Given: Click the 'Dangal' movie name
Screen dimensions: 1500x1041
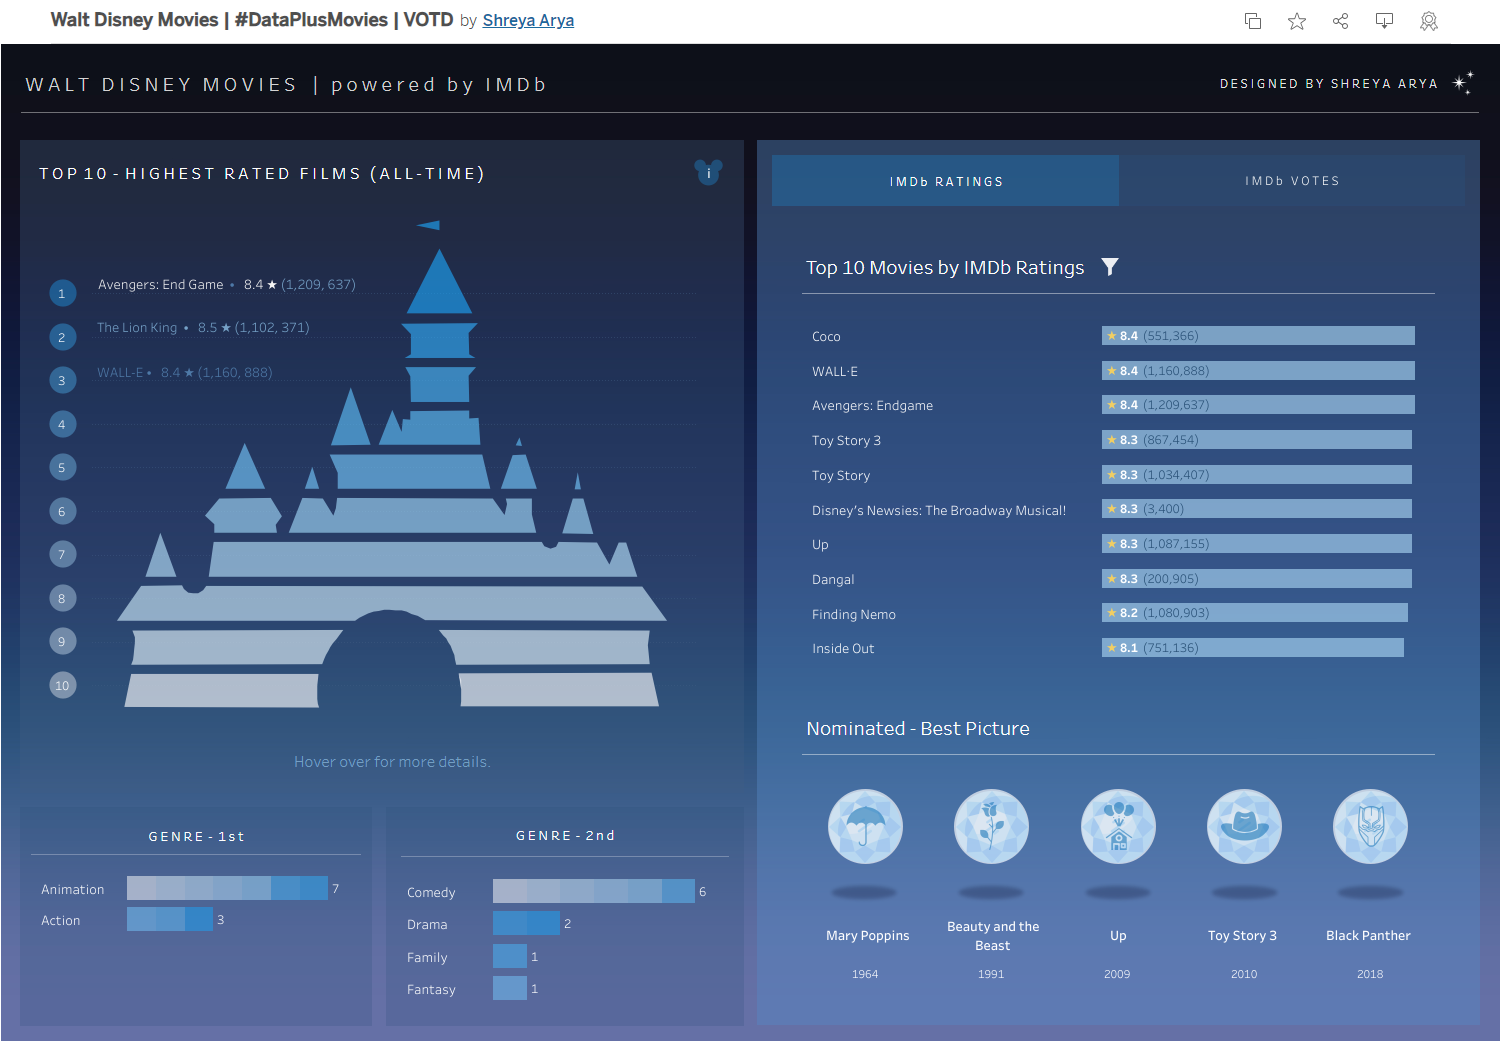Looking at the screenshot, I should pos(833,580).
